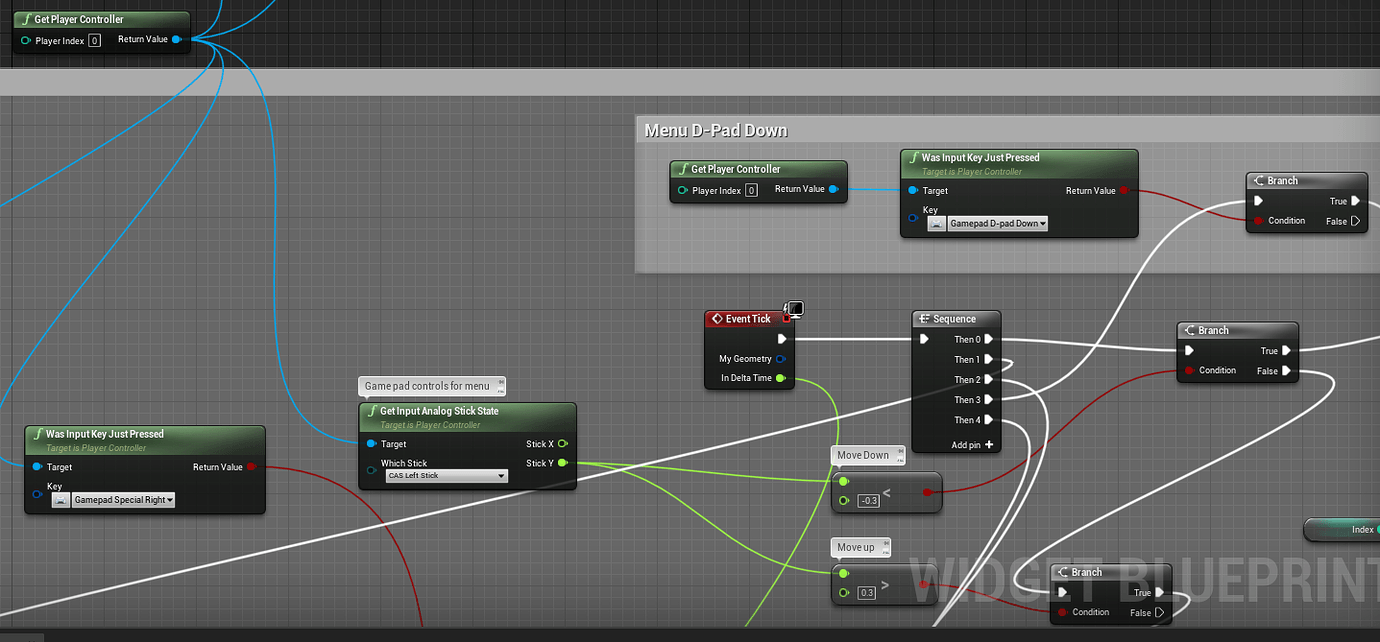The height and width of the screenshot is (642, 1380).
Task: Select the Event Tick node header
Action: point(748,319)
